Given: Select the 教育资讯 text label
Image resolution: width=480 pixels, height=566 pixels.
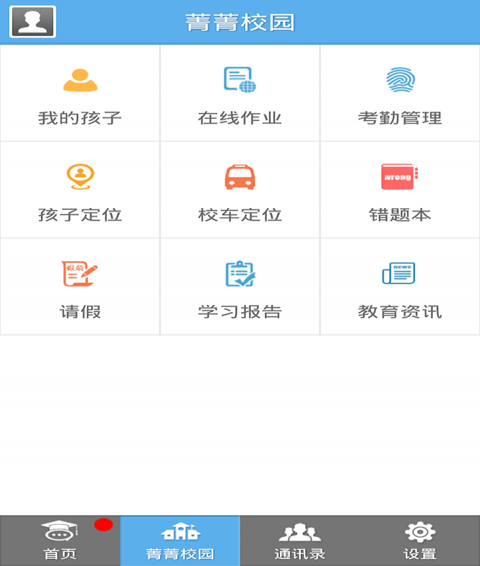Looking at the screenshot, I should [x=400, y=312].
